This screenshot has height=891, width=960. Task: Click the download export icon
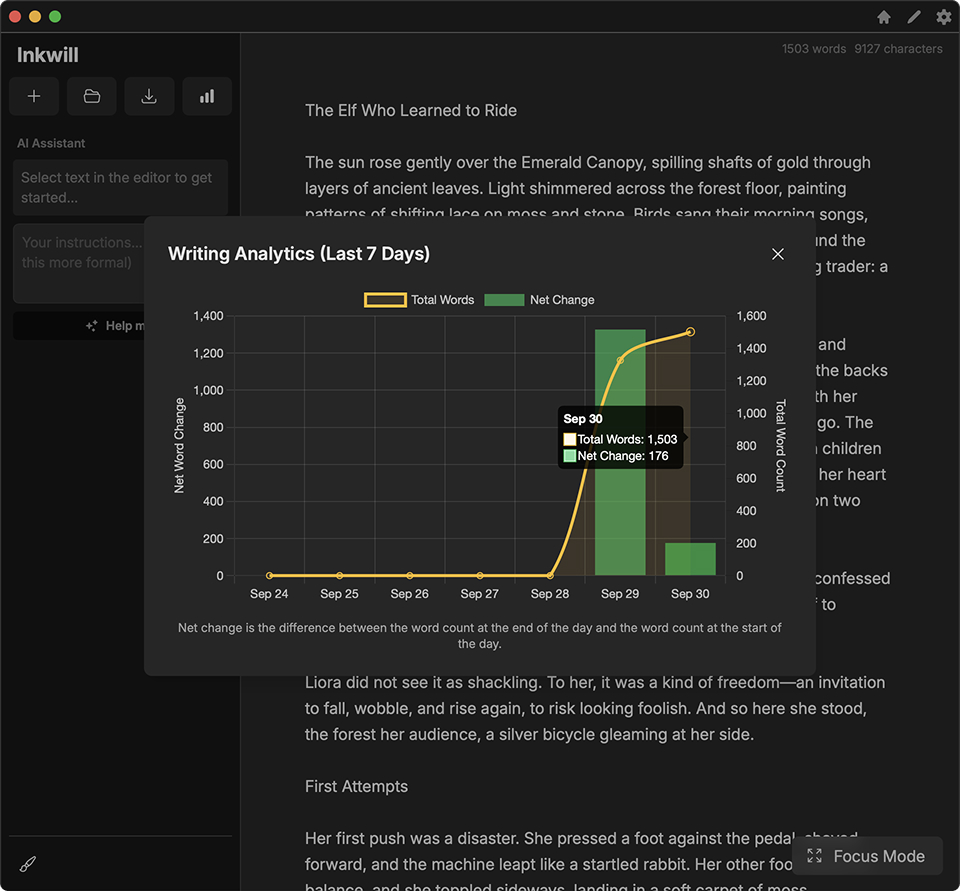[x=149, y=96]
